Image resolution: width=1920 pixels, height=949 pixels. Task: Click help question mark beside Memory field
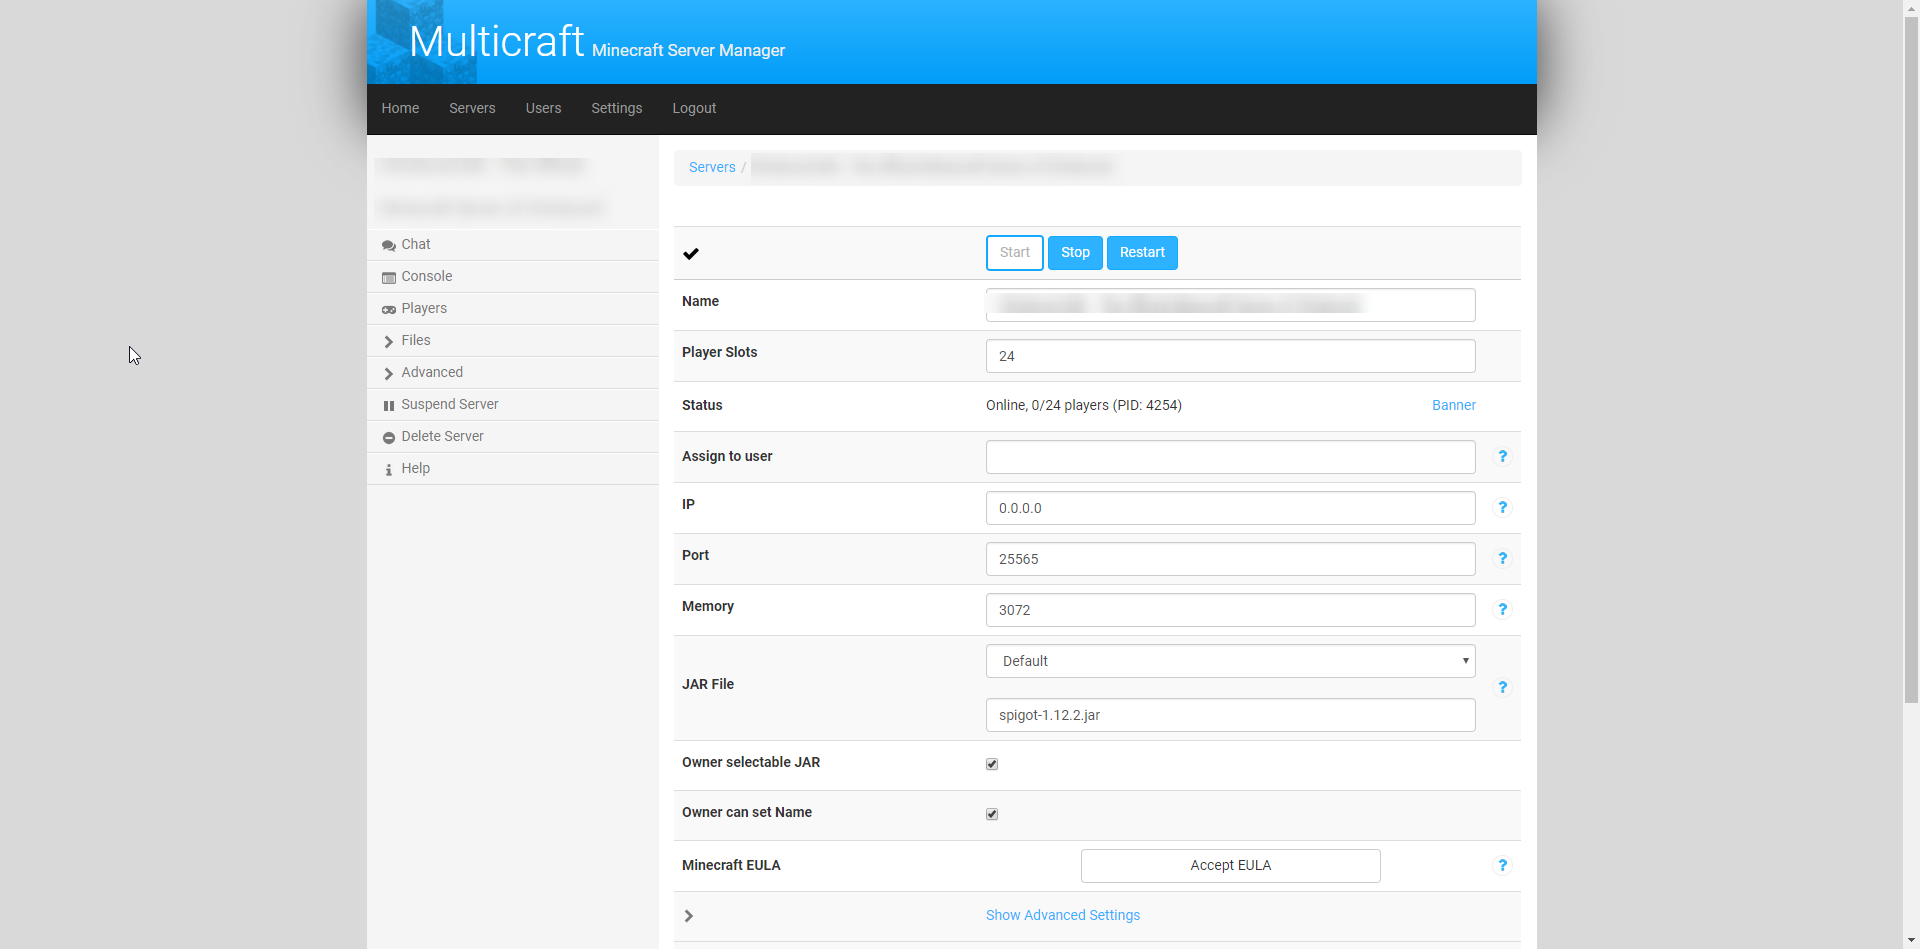[x=1502, y=609]
